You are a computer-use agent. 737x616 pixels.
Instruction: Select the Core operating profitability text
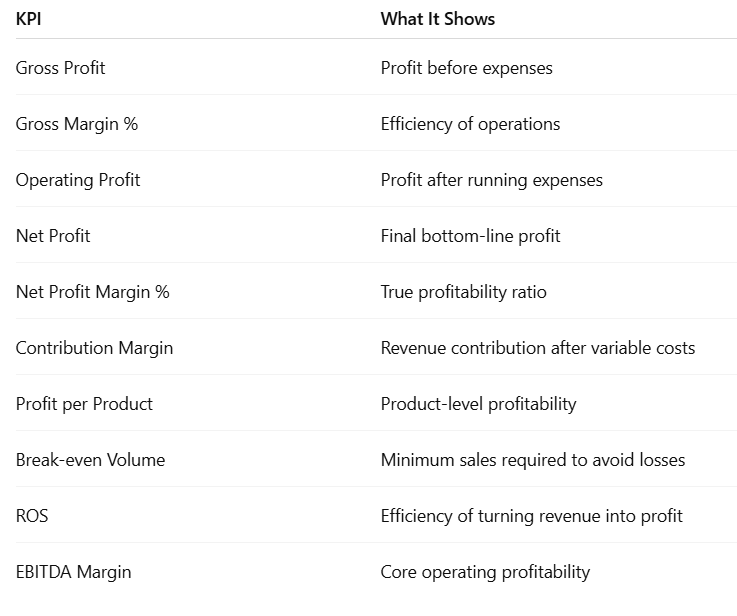(x=485, y=572)
